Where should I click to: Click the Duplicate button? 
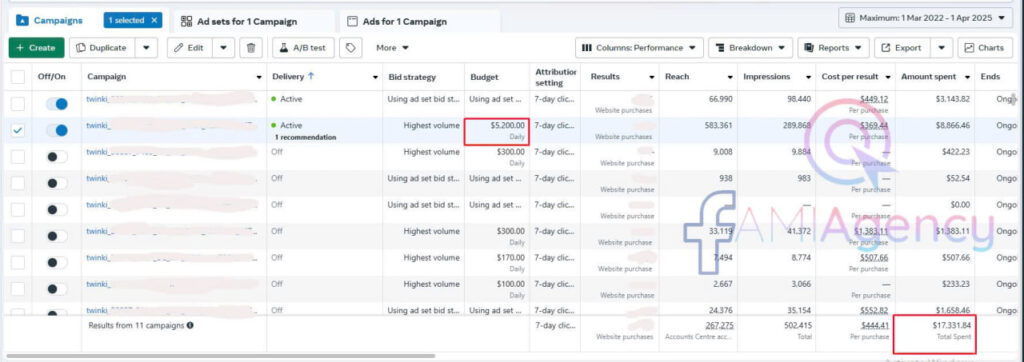[x=102, y=48]
